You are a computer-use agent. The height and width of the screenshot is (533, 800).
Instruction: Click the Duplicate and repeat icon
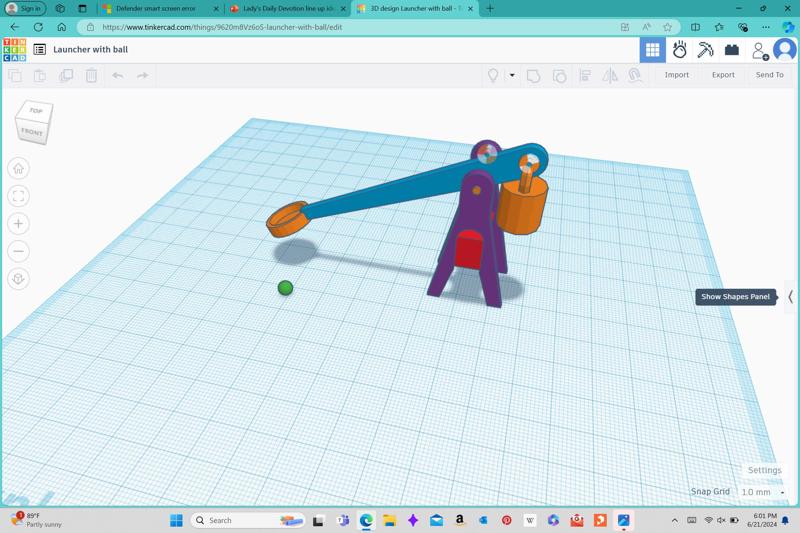pyautogui.click(x=66, y=75)
